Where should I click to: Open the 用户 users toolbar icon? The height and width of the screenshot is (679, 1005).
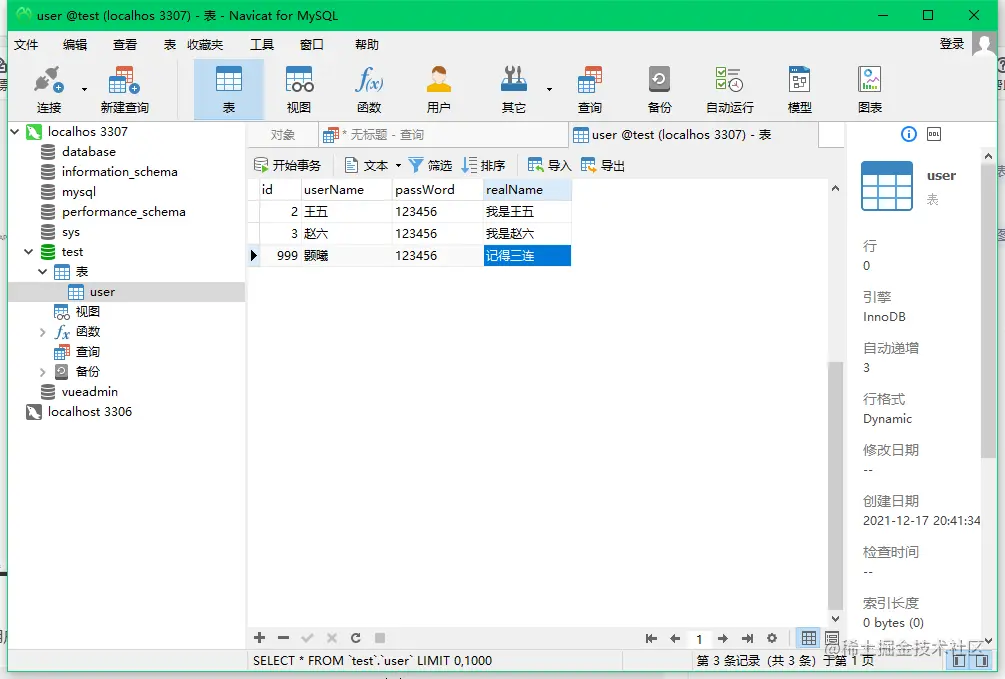coord(438,89)
